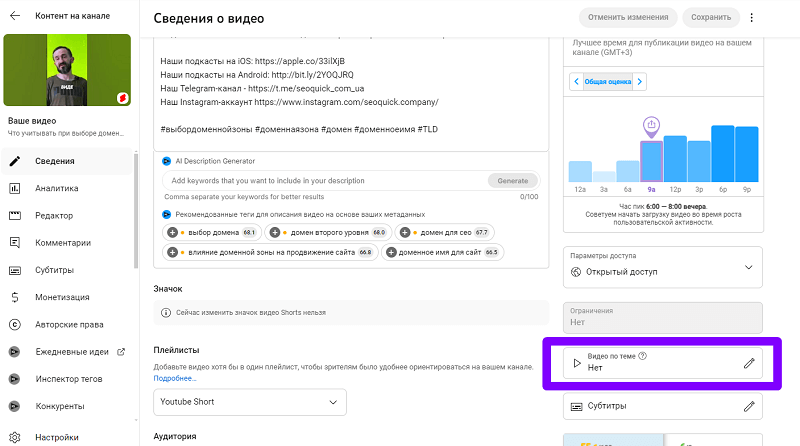The height and width of the screenshot is (446, 800).
Task: Open Youtube Short playlist dropdown
Action: click(x=250, y=402)
